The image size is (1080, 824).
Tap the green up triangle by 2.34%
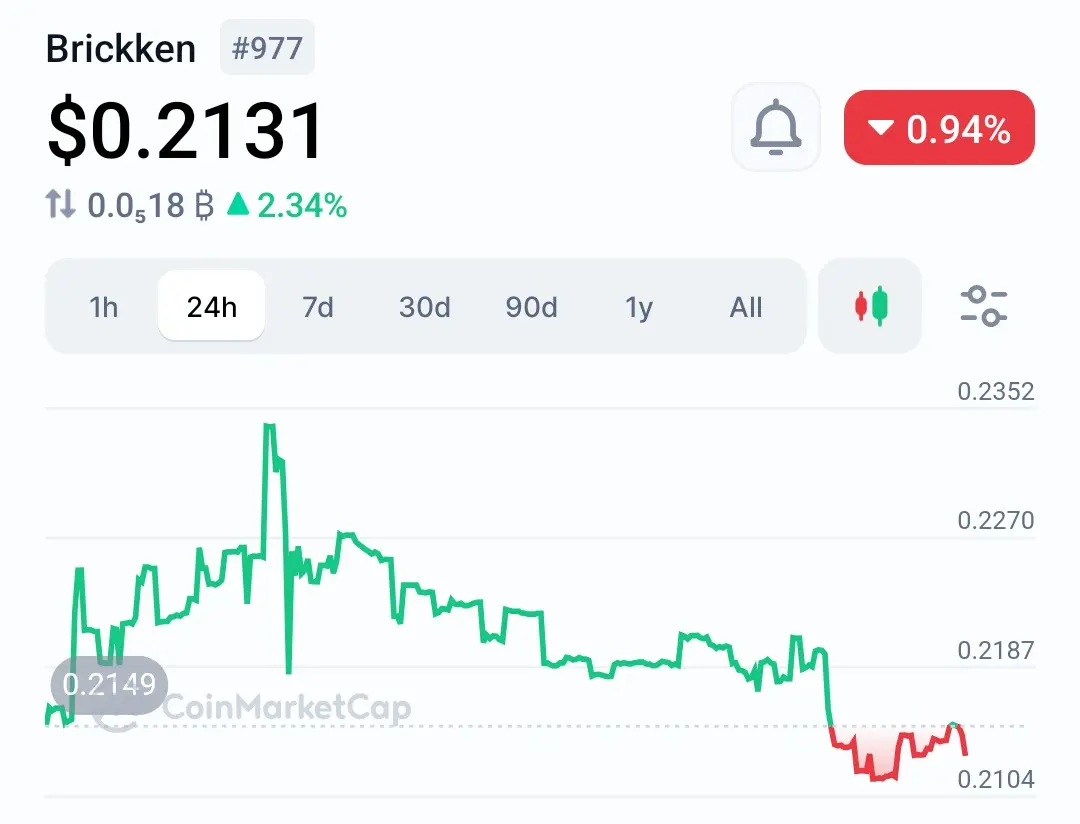click(238, 204)
